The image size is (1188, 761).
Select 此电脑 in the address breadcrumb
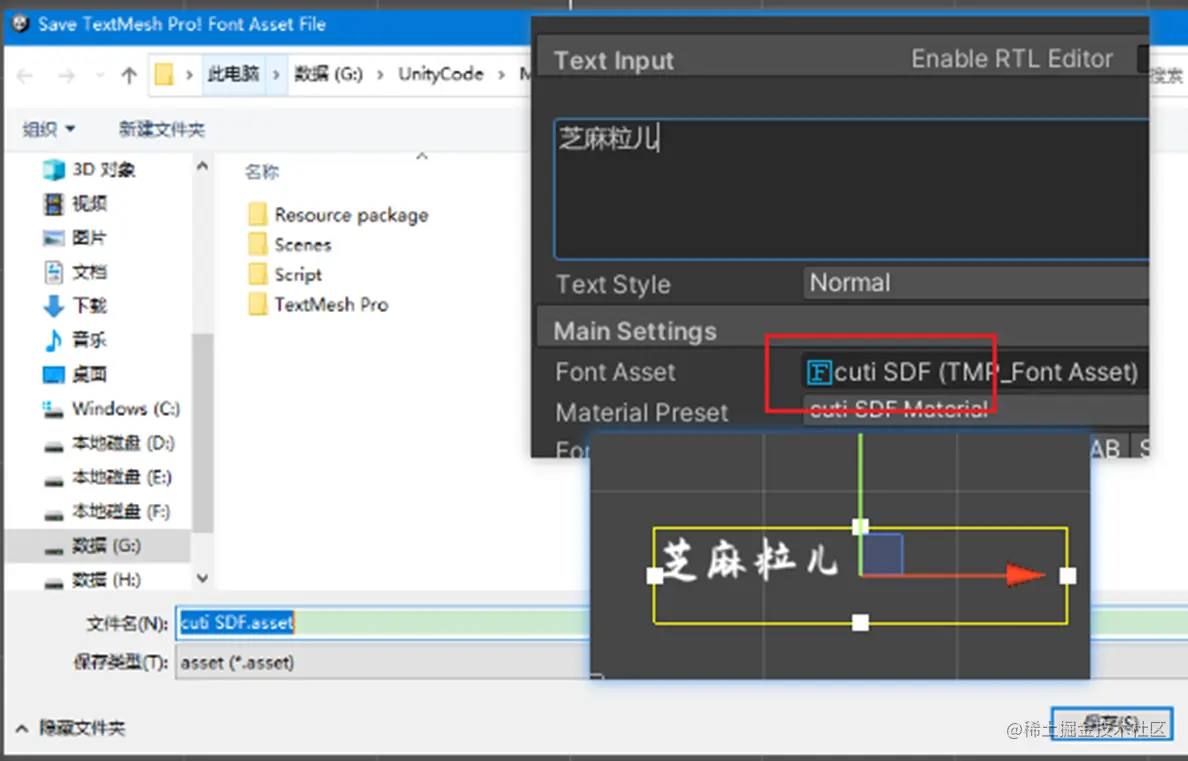coord(233,74)
